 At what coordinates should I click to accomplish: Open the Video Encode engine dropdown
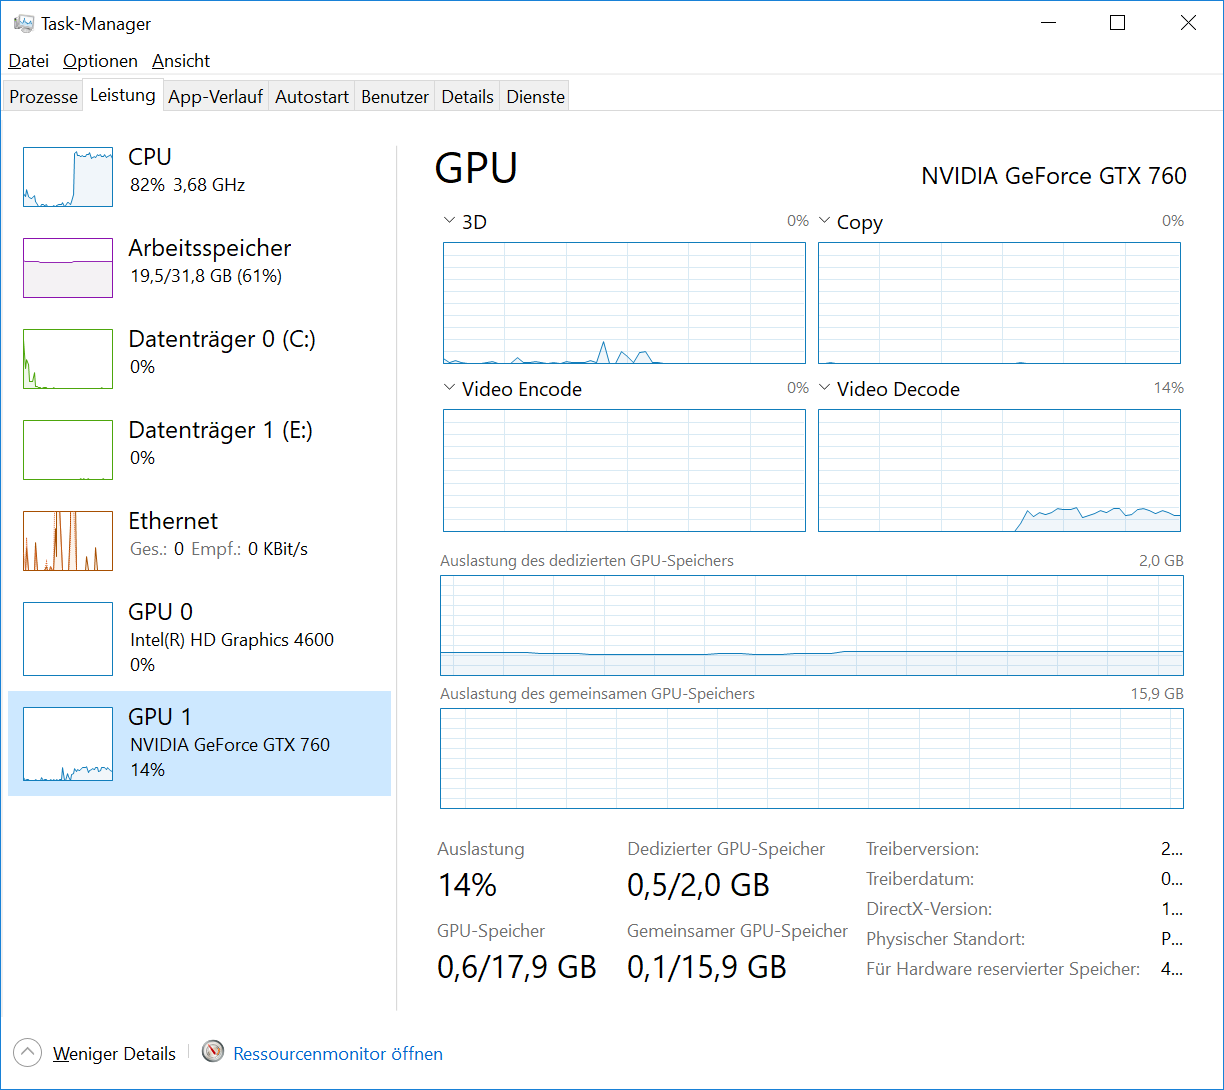click(x=449, y=388)
